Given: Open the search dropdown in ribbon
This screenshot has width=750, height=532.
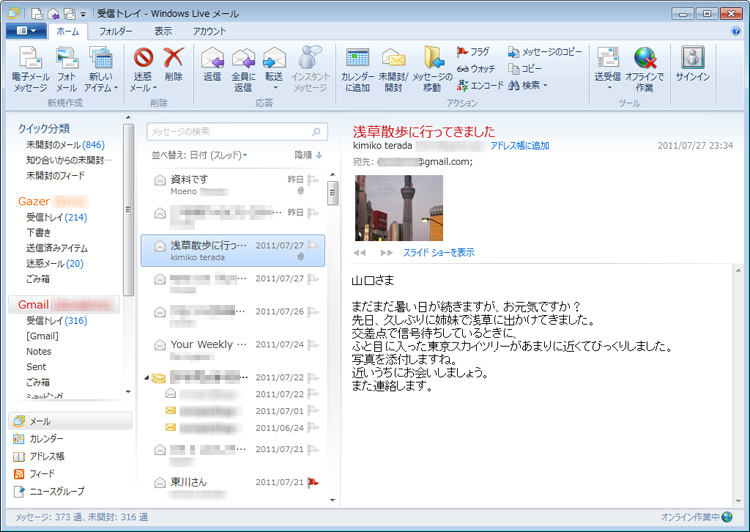Looking at the screenshot, I should point(528,85).
